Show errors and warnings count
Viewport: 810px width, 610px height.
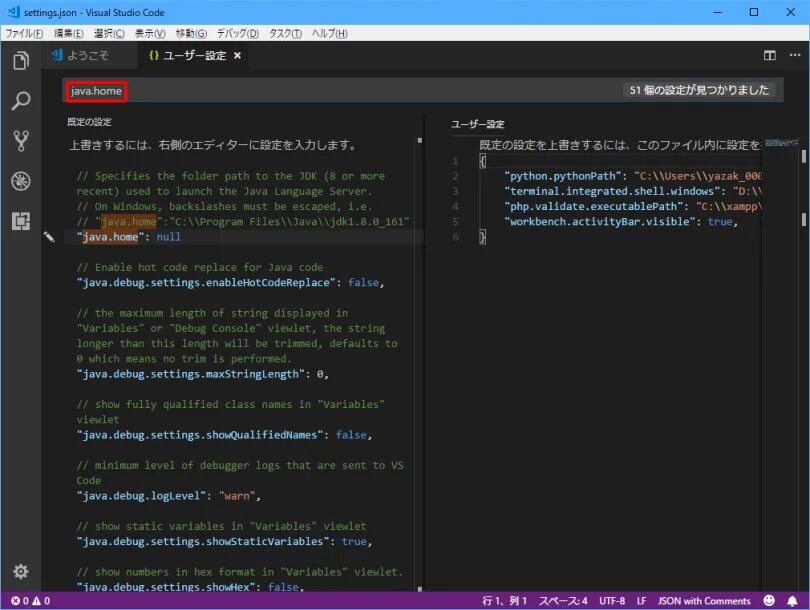tap(30, 601)
